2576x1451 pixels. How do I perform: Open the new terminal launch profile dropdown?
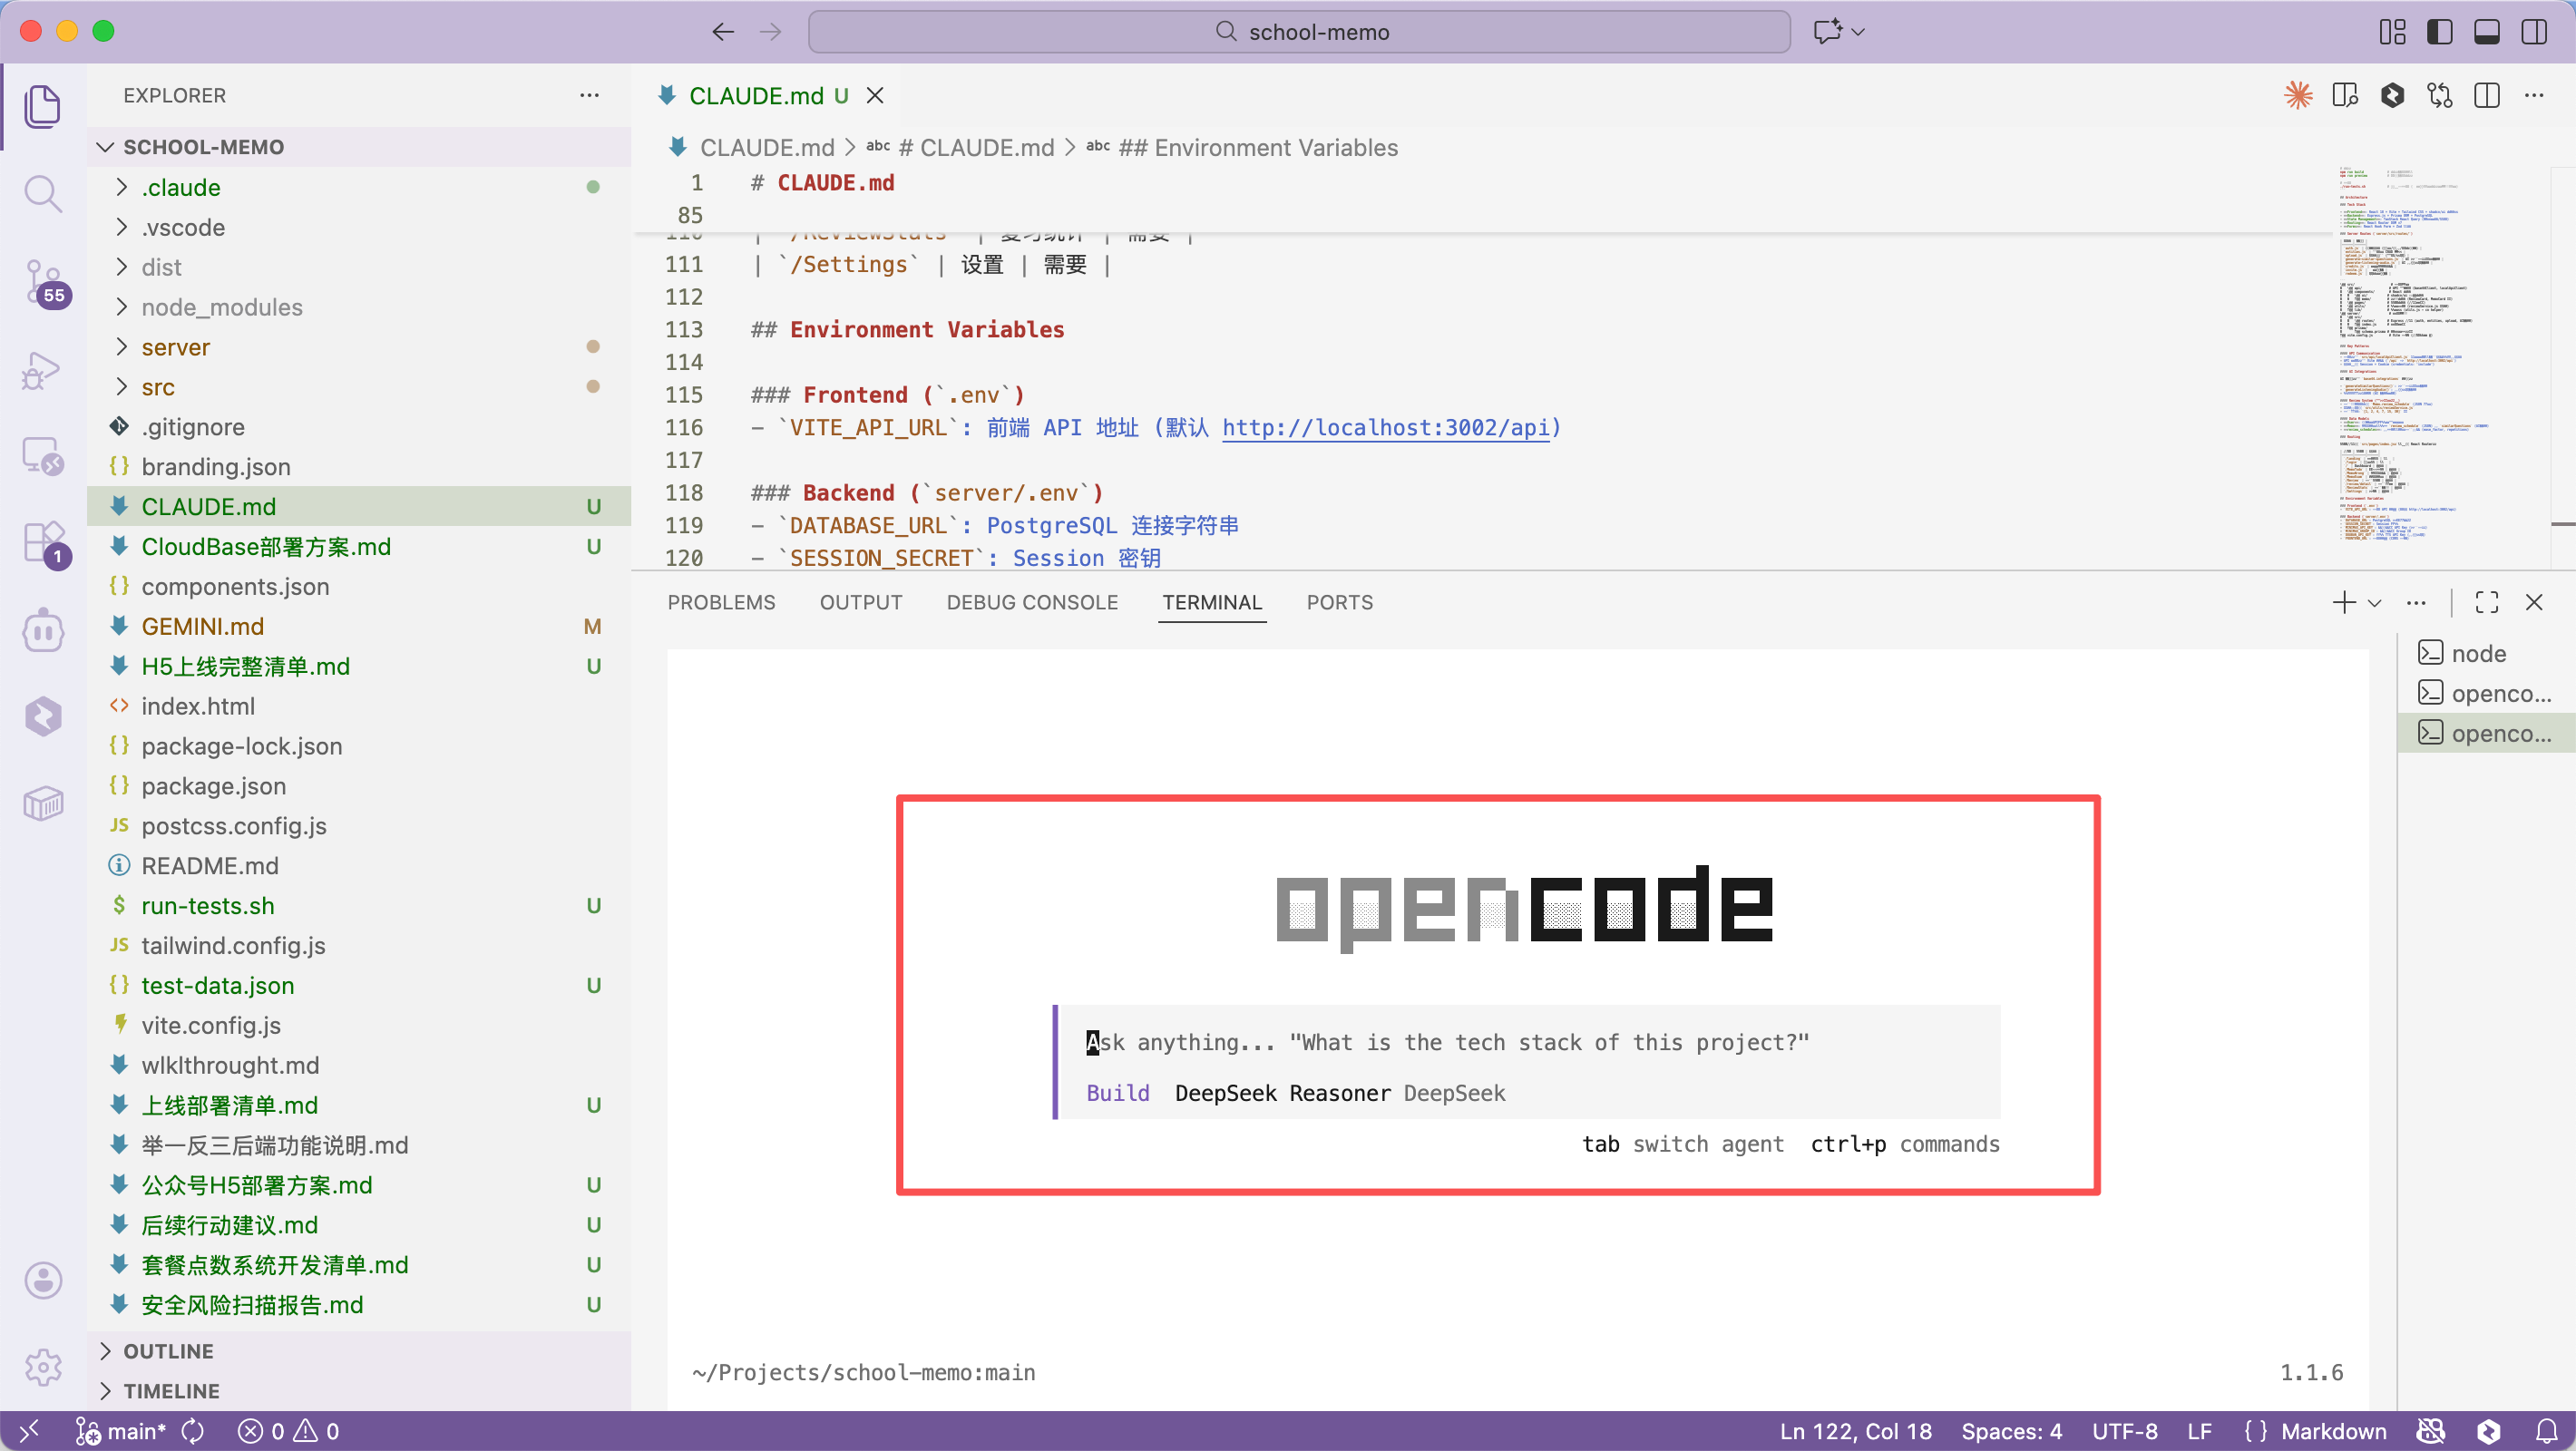[2375, 602]
